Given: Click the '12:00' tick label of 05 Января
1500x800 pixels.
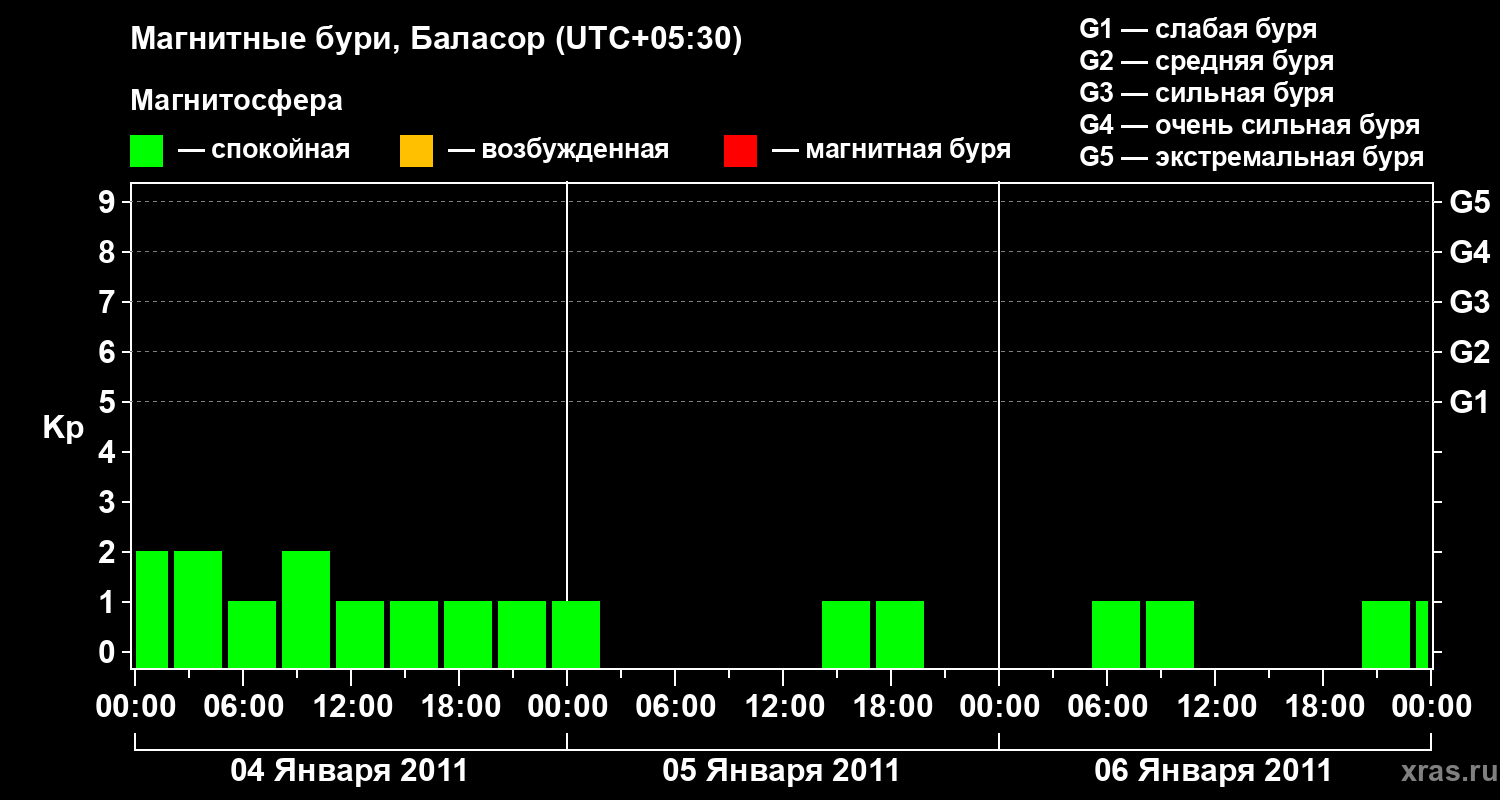Looking at the screenshot, I should point(783,707).
